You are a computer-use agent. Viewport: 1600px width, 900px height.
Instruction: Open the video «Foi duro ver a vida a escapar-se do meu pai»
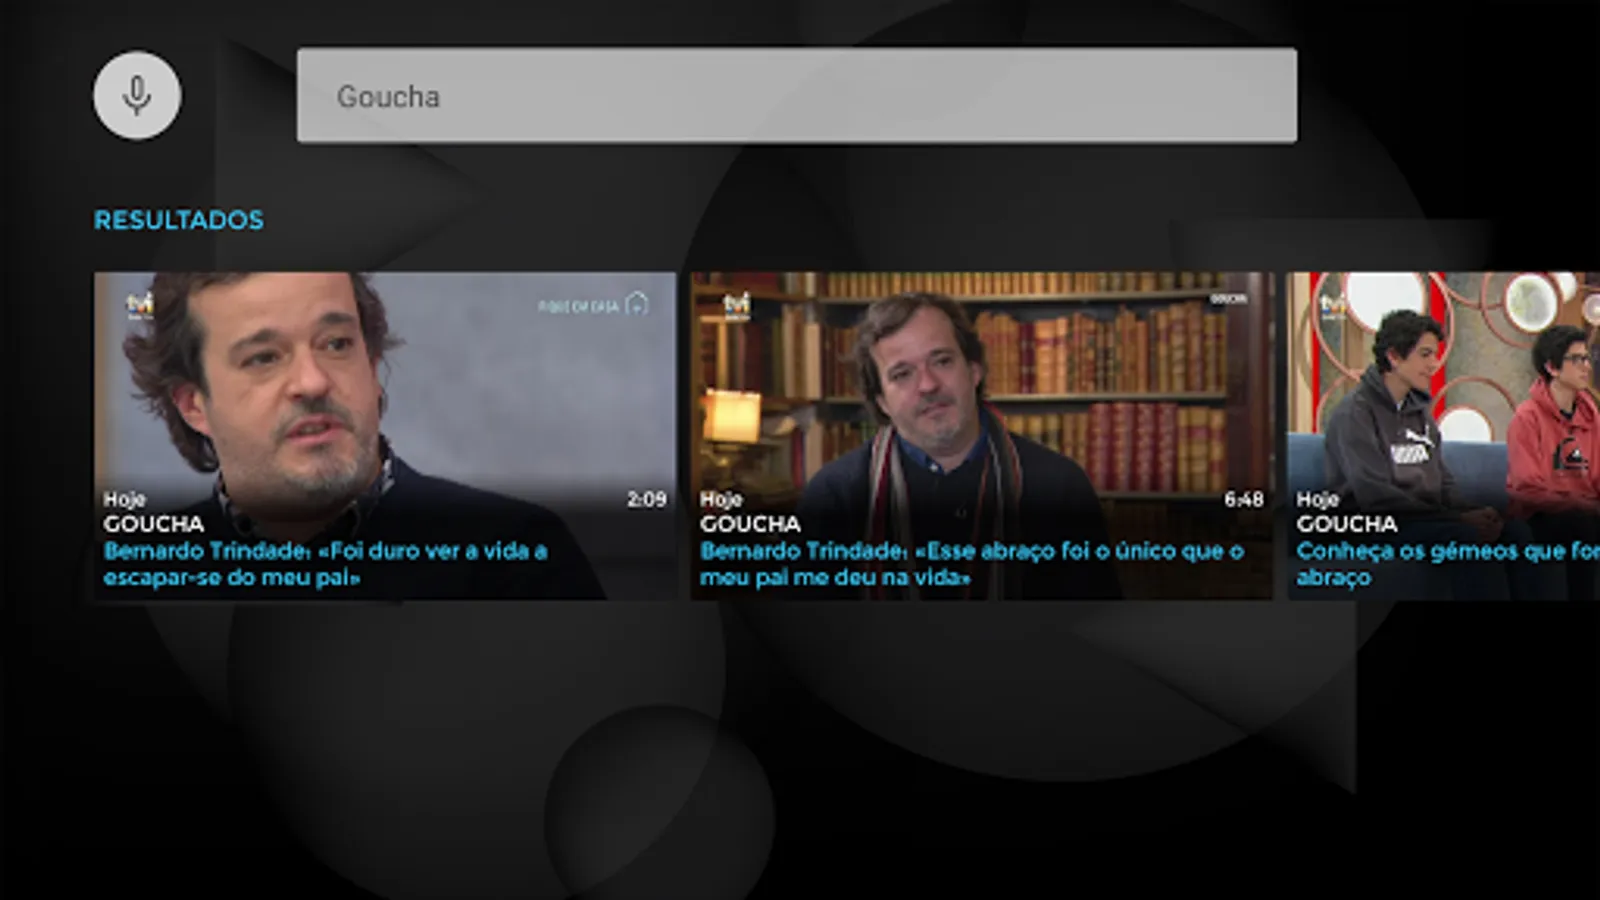point(385,436)
